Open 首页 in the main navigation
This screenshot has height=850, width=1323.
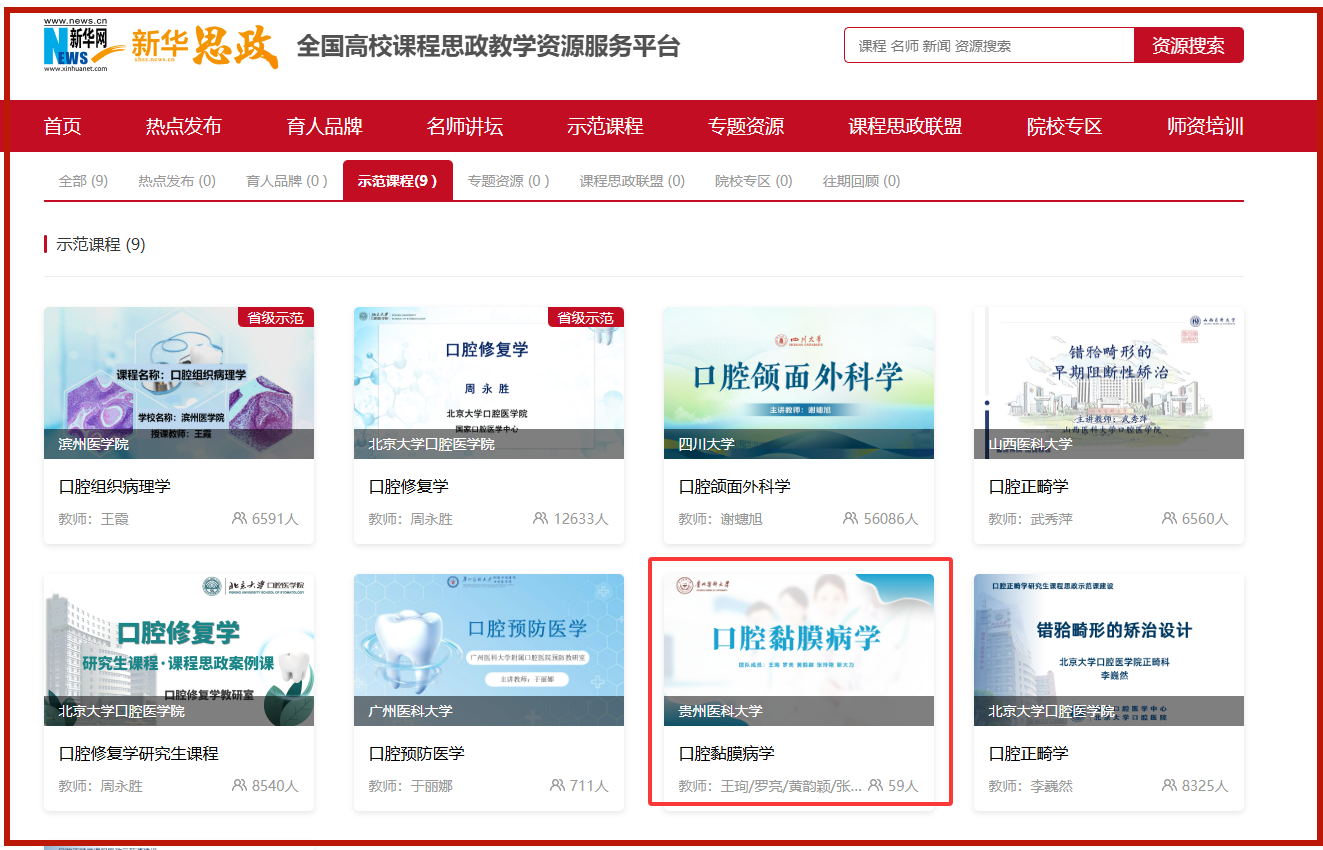[62, 126]
